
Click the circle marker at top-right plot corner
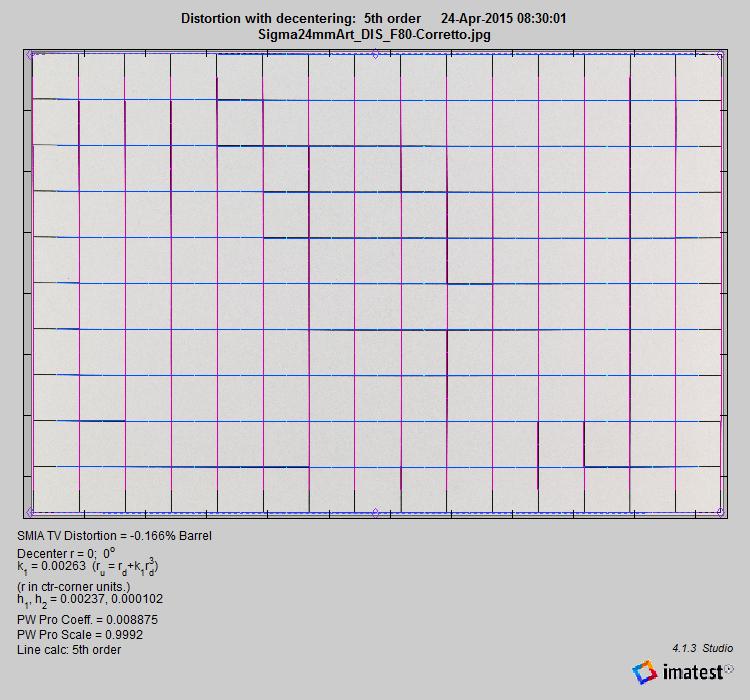tap(720, 57)
